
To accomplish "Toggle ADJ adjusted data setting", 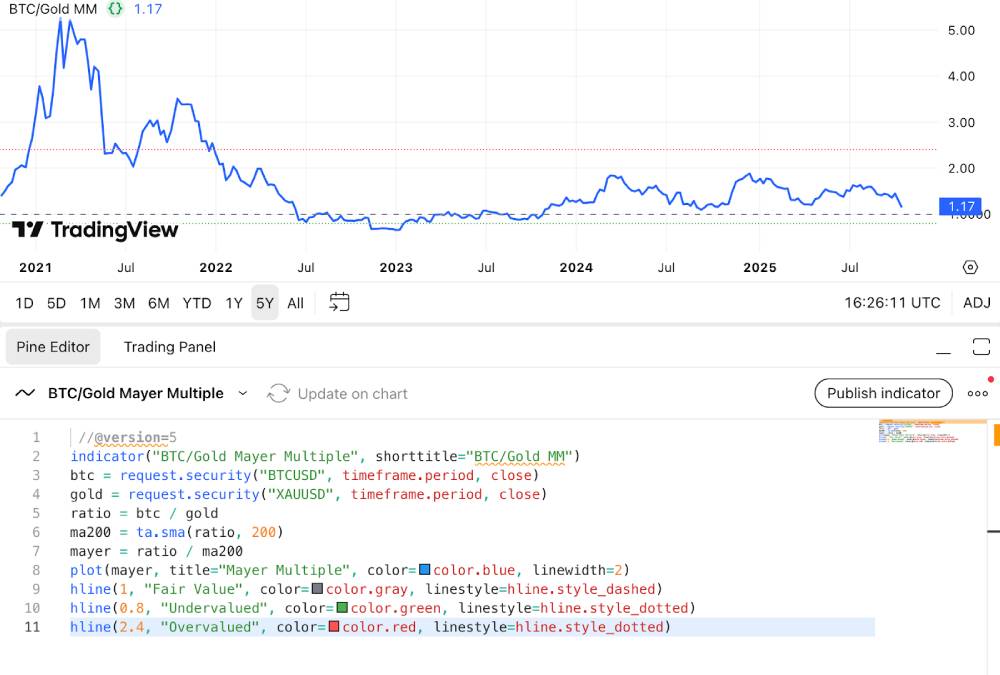I will click(976, 303).
